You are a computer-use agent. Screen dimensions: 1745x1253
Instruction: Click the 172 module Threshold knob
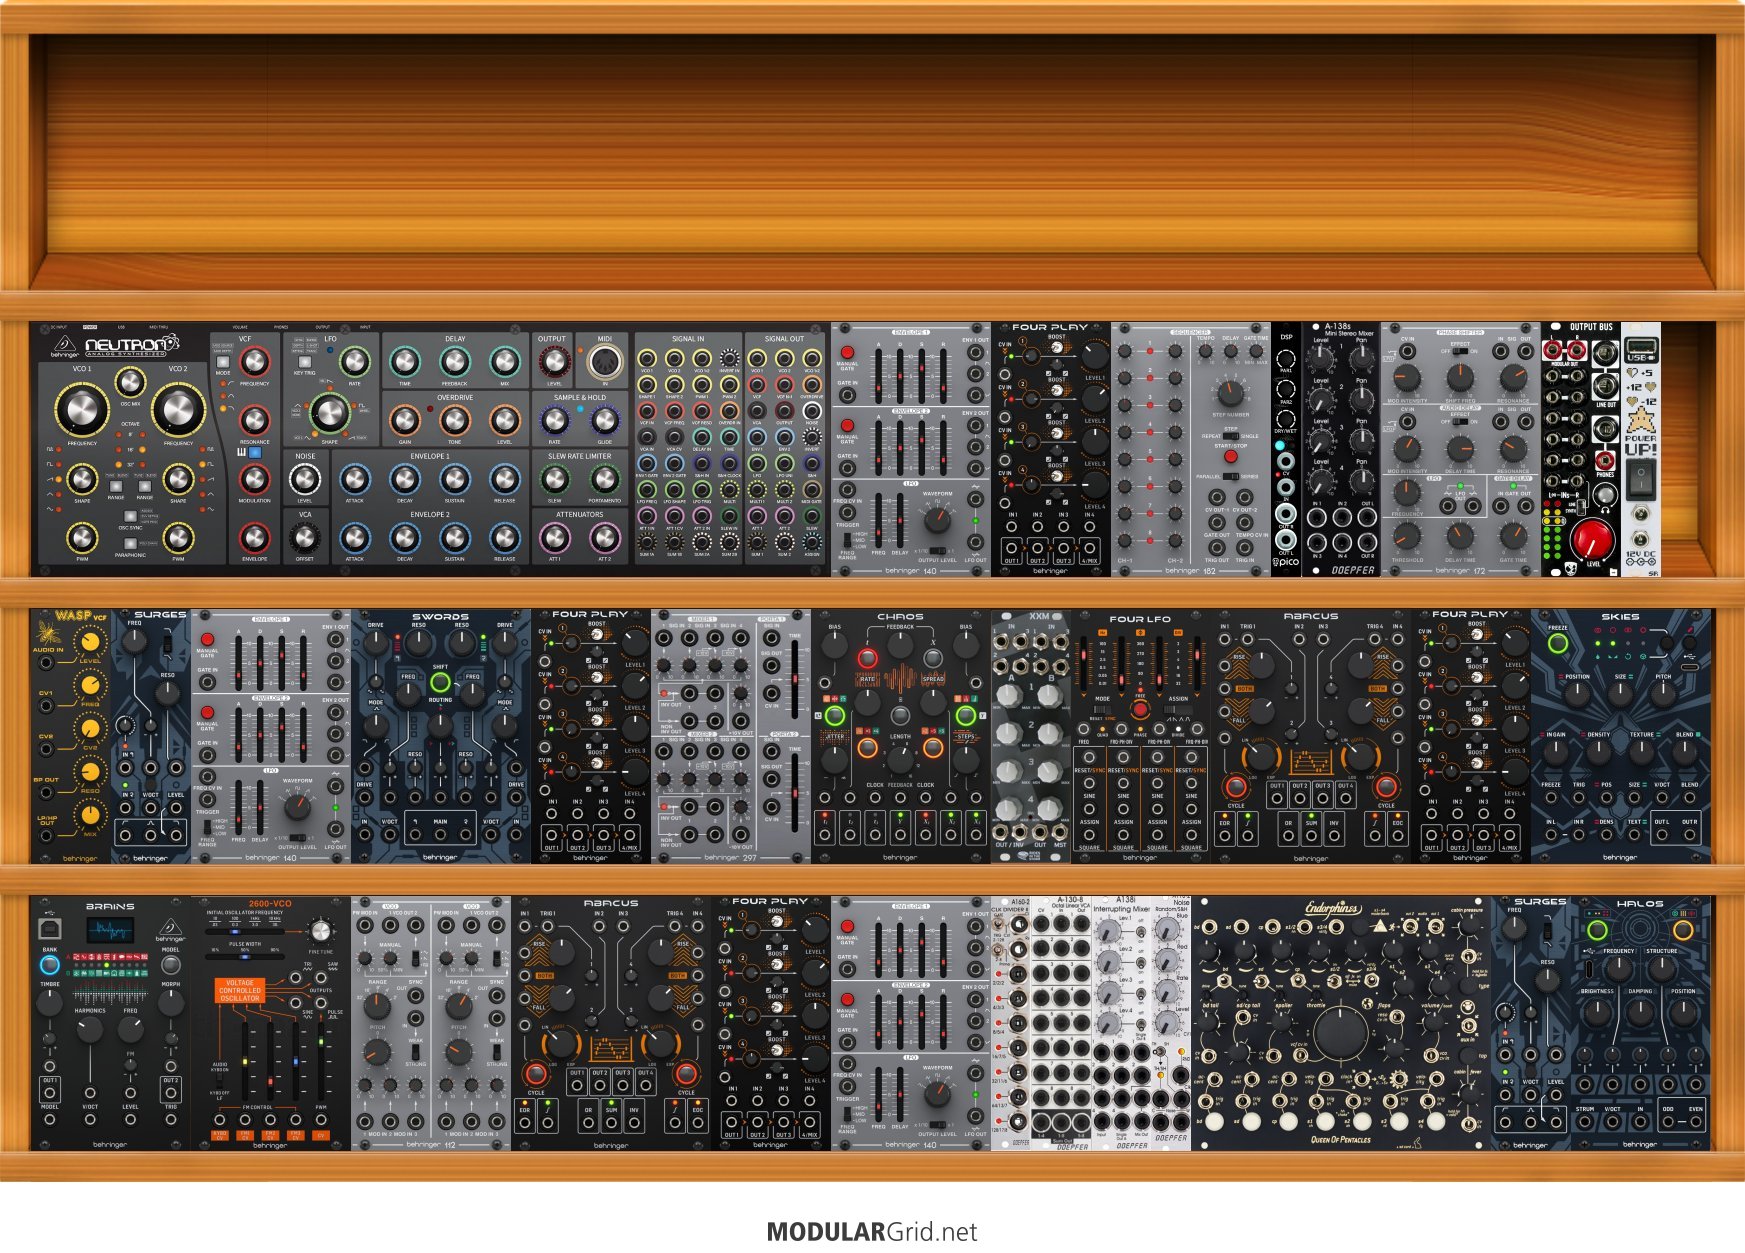click(x=1407, y=537)
